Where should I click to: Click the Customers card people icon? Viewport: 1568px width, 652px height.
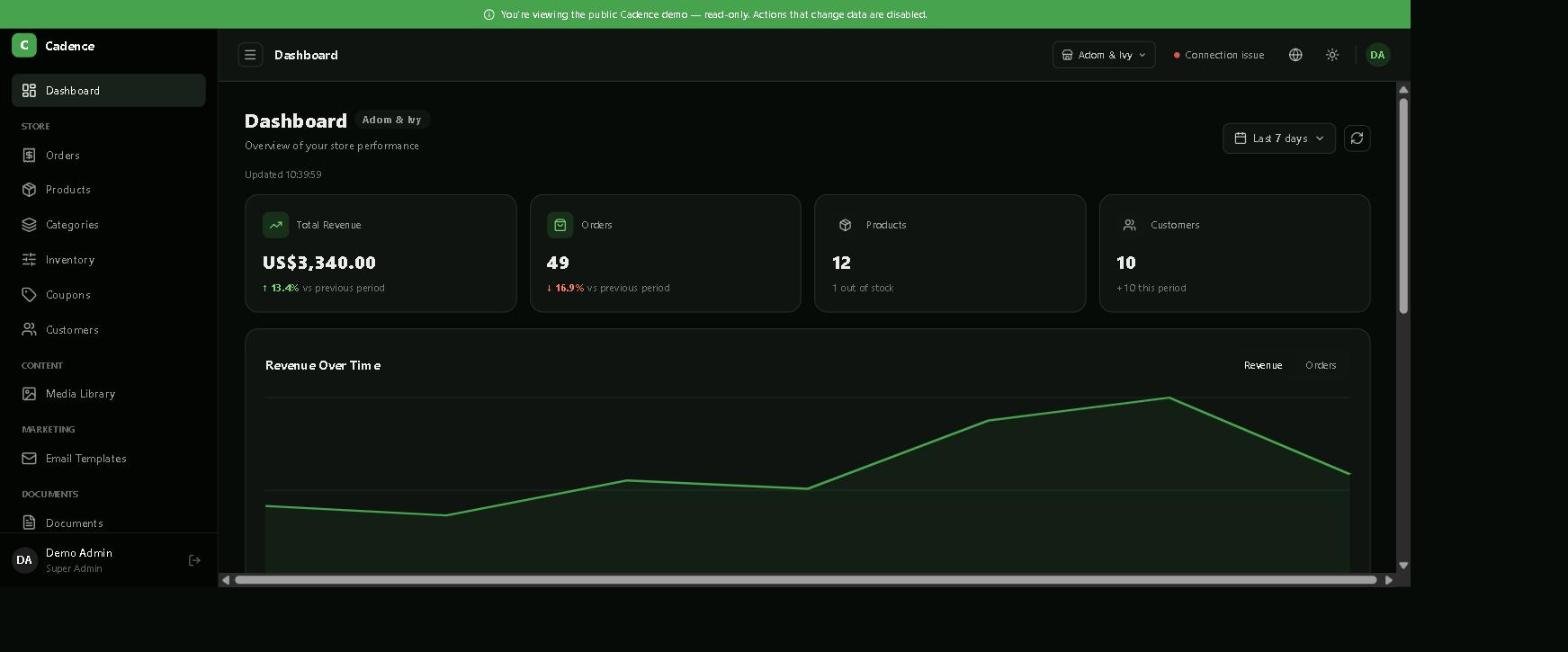1129,225
